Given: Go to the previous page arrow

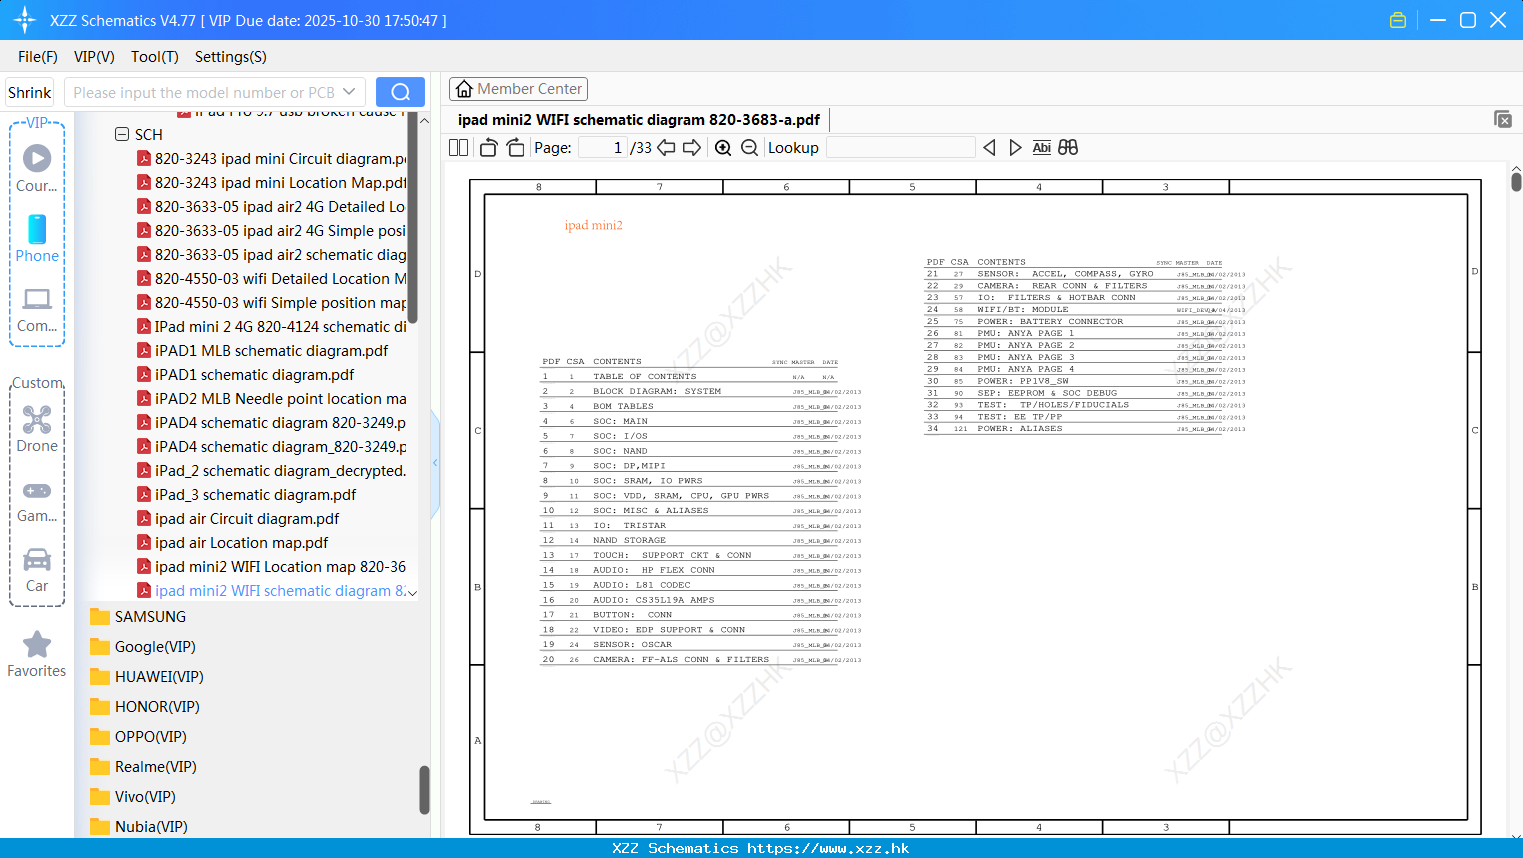Looking at the screenshot, I should (666, 148).
